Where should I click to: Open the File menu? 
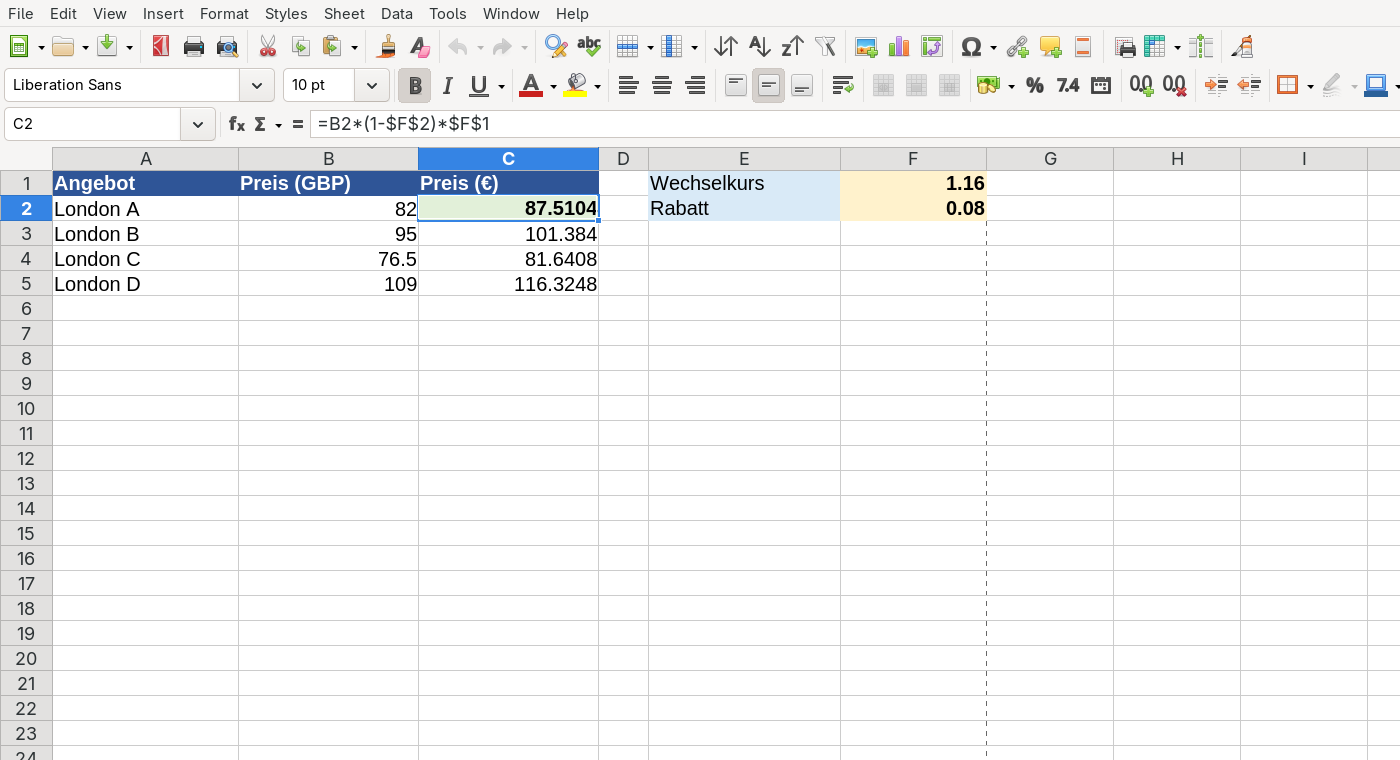(20, 13)
